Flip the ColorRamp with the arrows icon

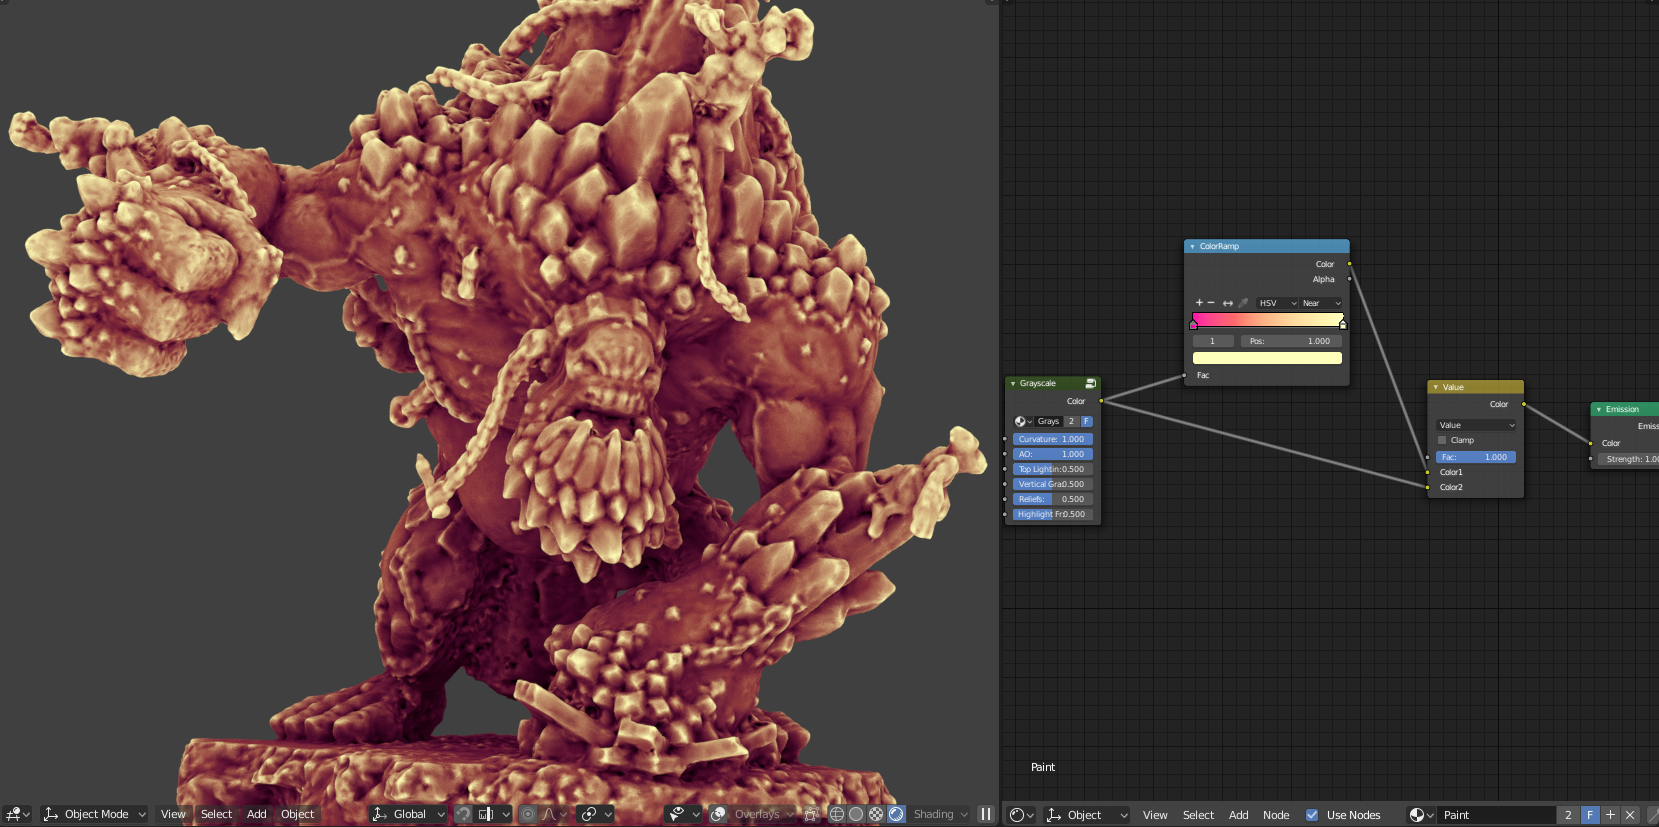(x=1228, y=303)
